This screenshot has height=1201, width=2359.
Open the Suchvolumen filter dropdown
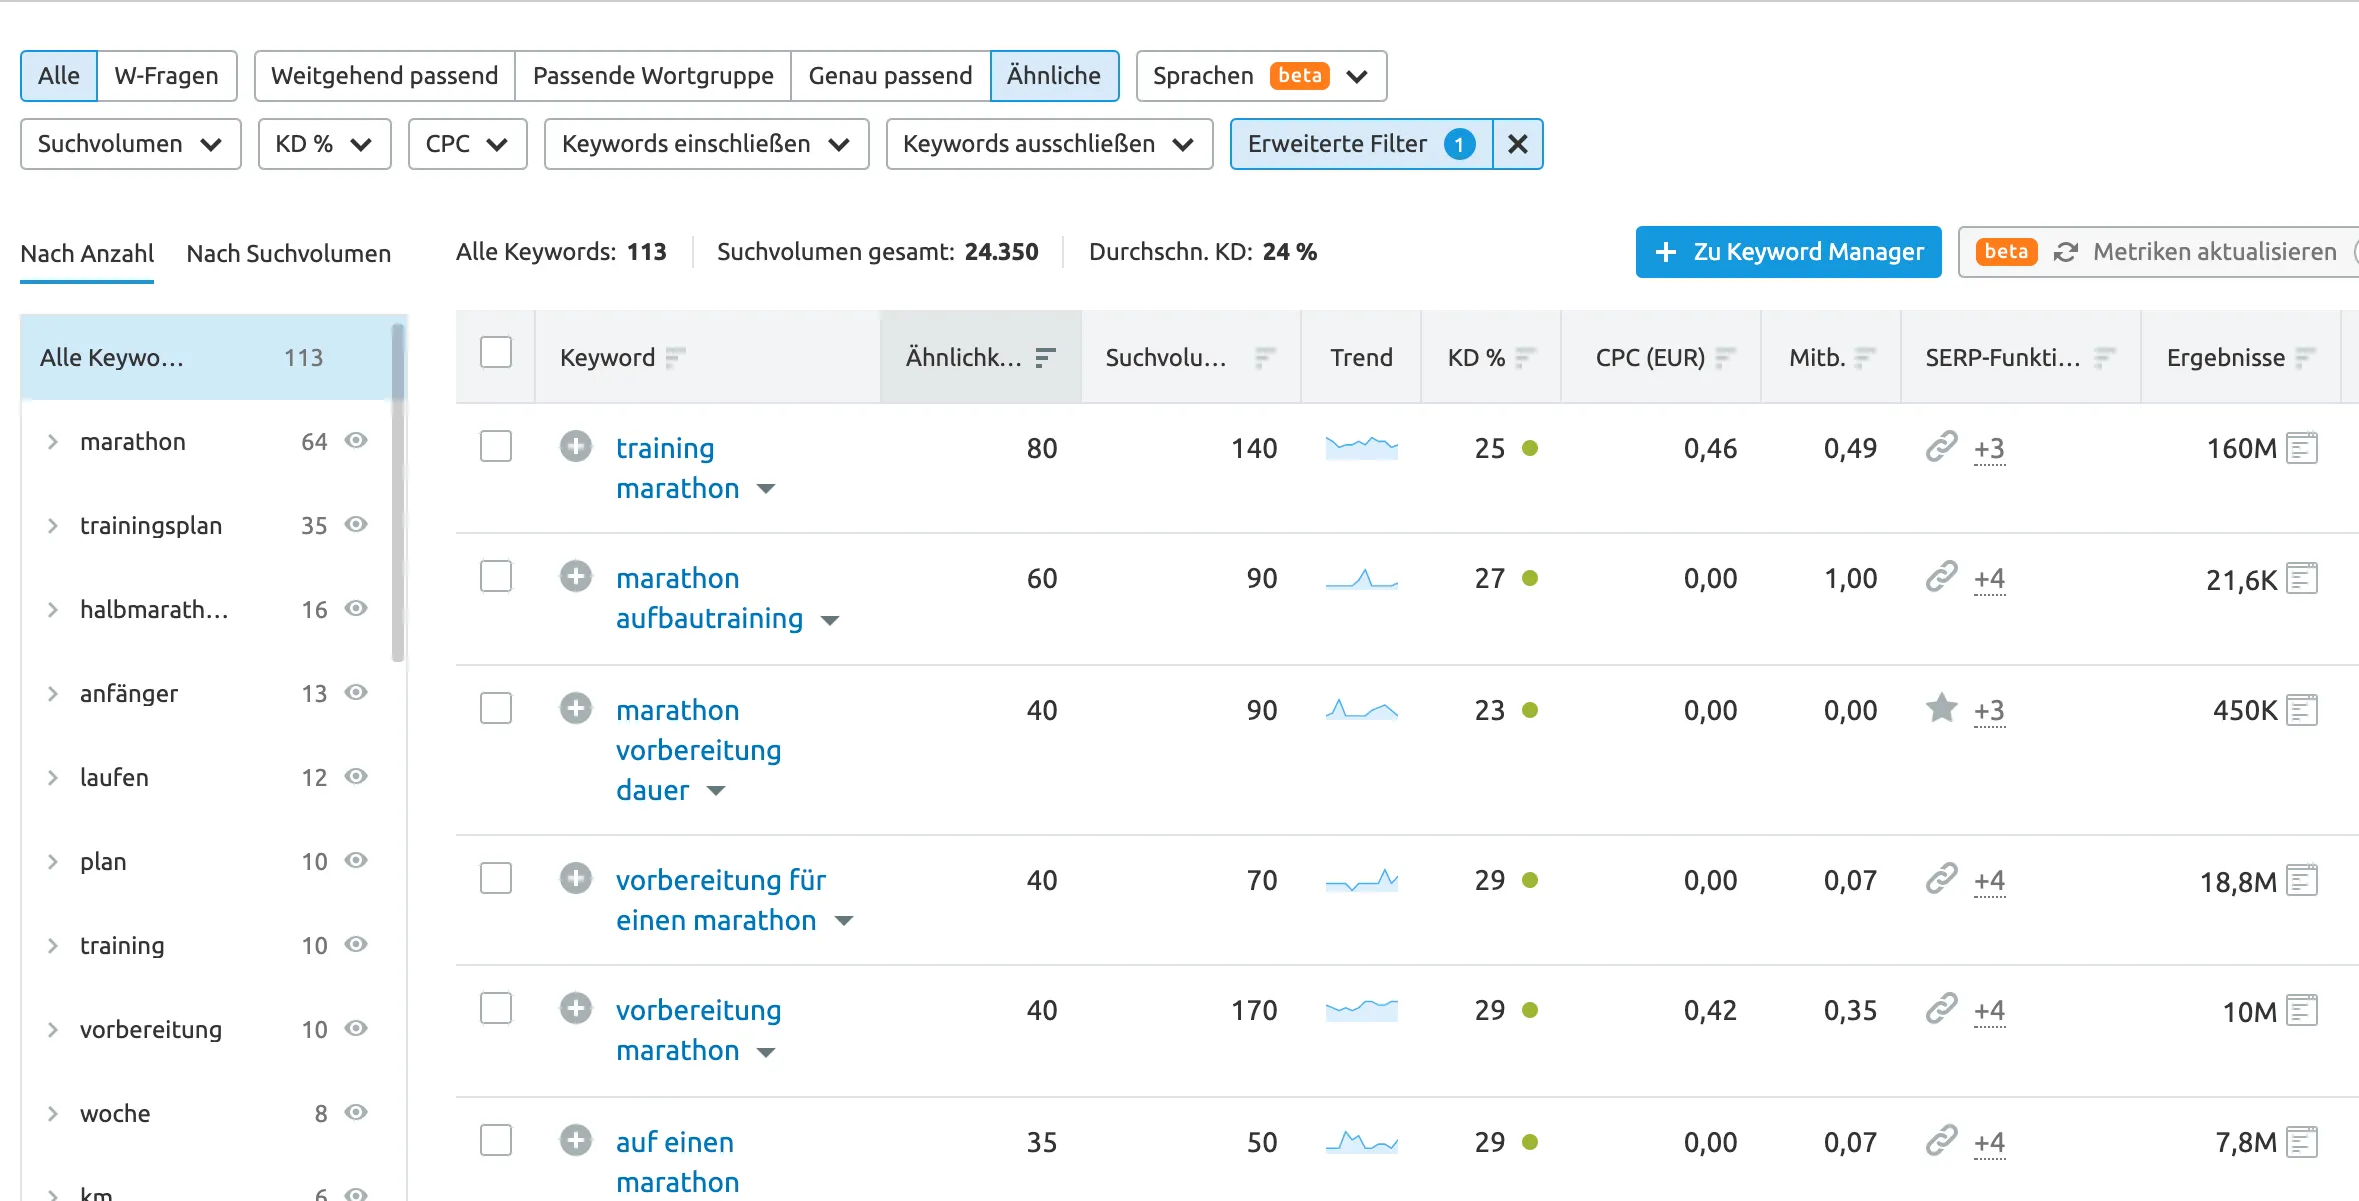(126, 142)
